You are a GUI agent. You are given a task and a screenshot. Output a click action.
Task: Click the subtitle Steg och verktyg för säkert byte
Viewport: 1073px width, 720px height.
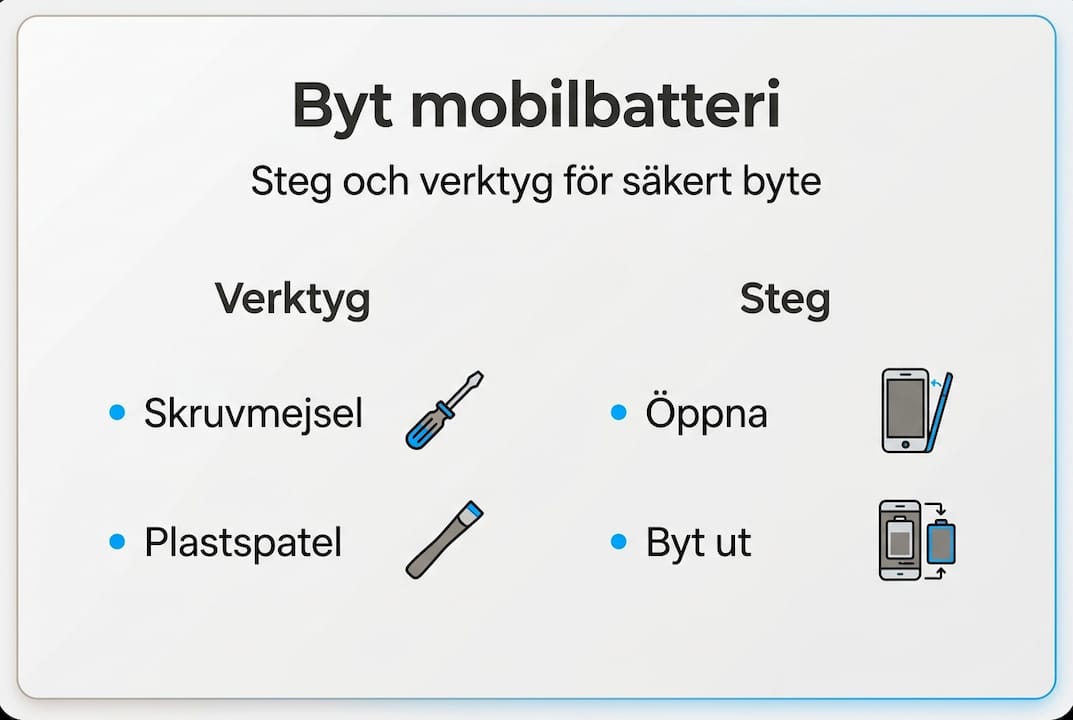(x=536, y=181)
